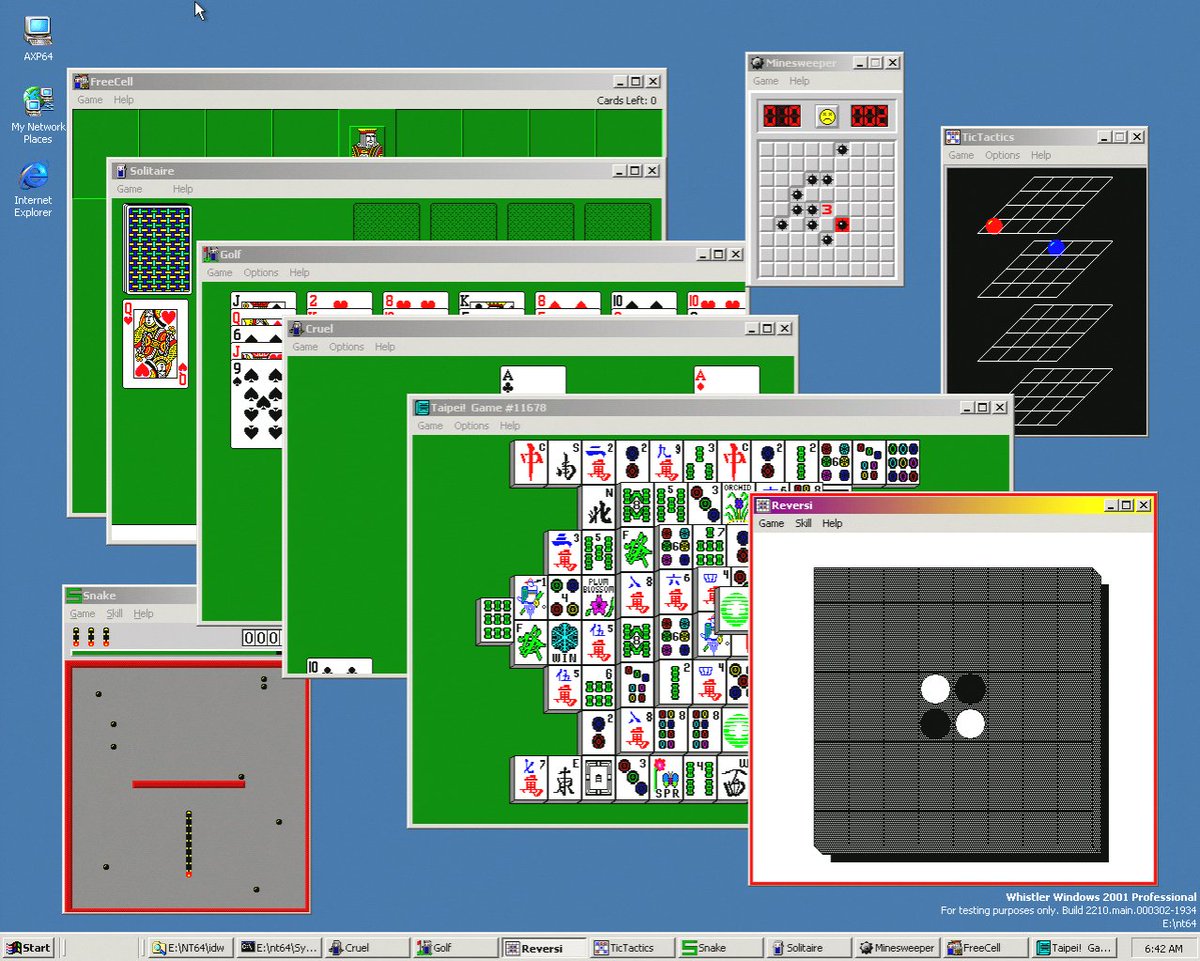Click the upper-right black disc in Reversi
Image resolution: width=1200 pixels, height=961 pixels.
click(x=970, y=689)
